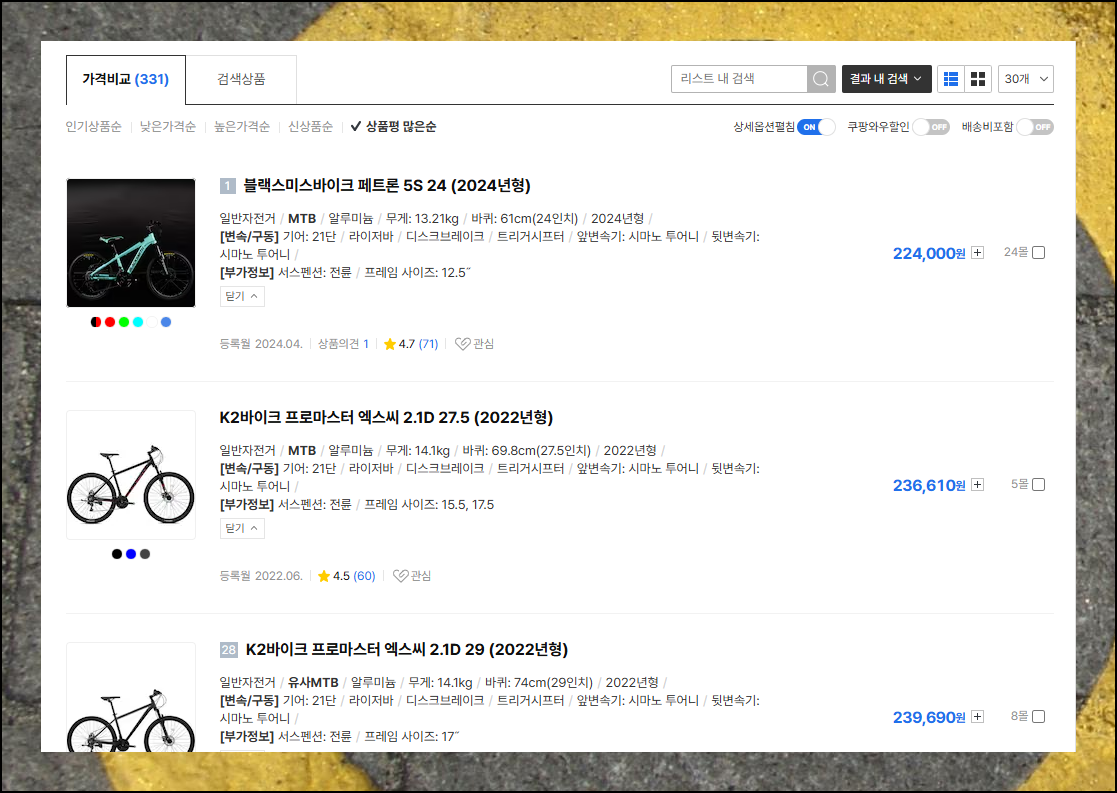Click 등록월 2024.04. text
Viewport: 1117px width, 793px height.
click(x=261, y=344)
